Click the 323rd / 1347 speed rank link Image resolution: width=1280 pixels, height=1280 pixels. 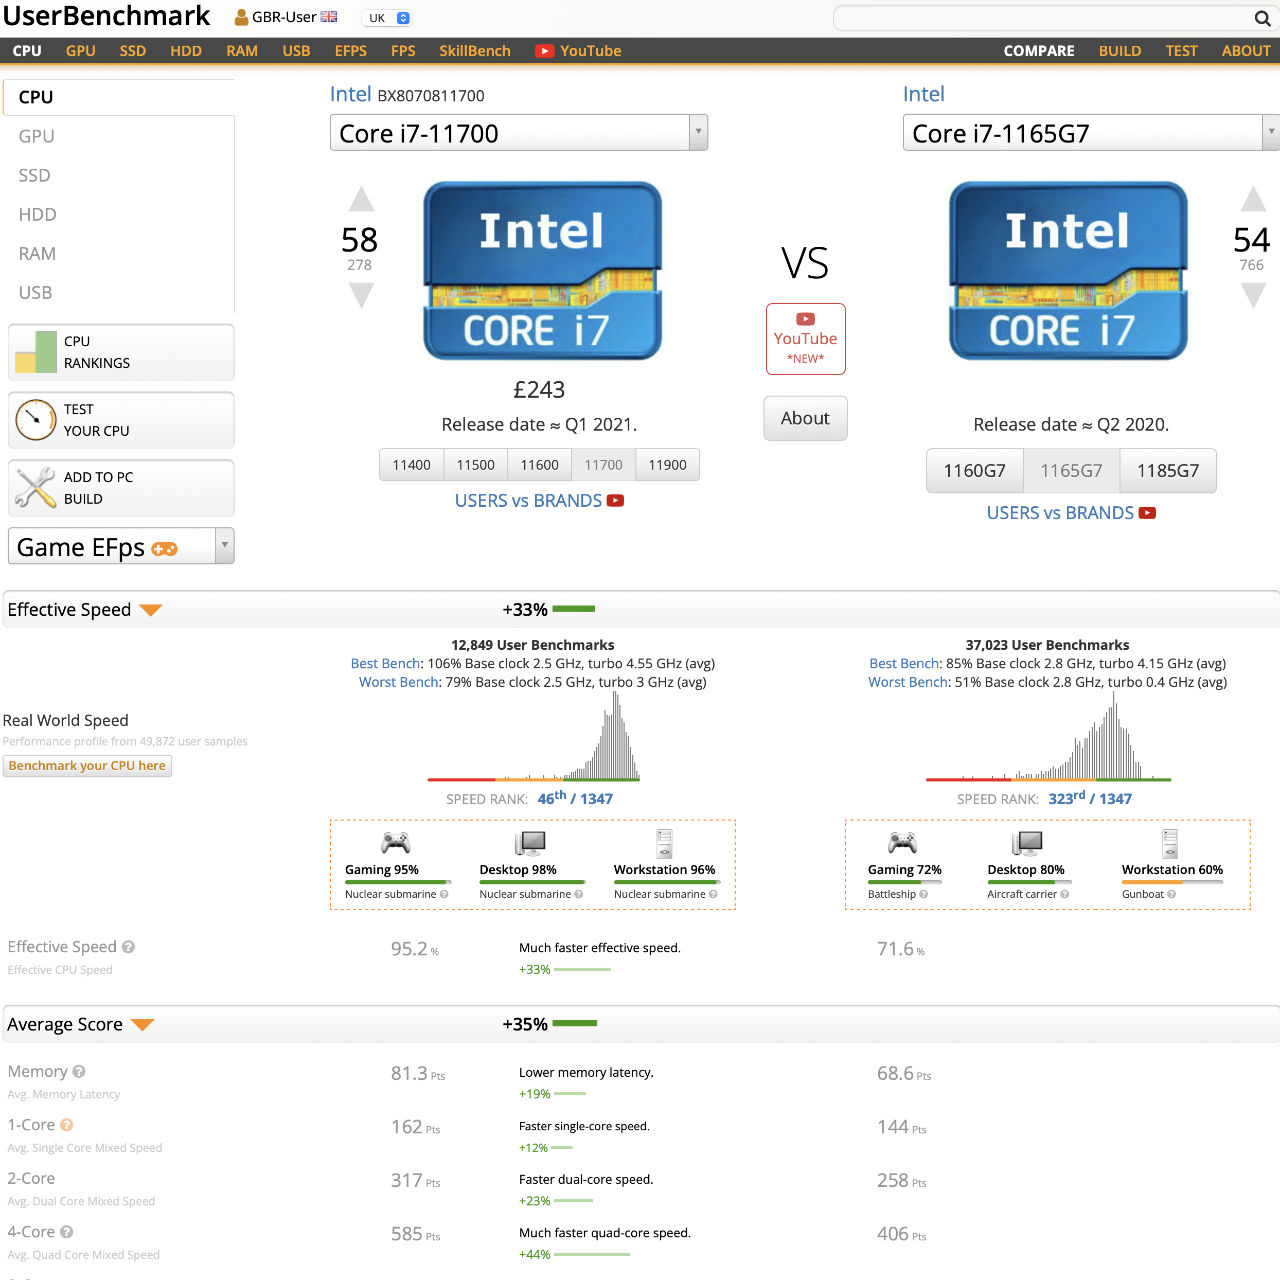pyautogui.click(x=1090, y=798)
